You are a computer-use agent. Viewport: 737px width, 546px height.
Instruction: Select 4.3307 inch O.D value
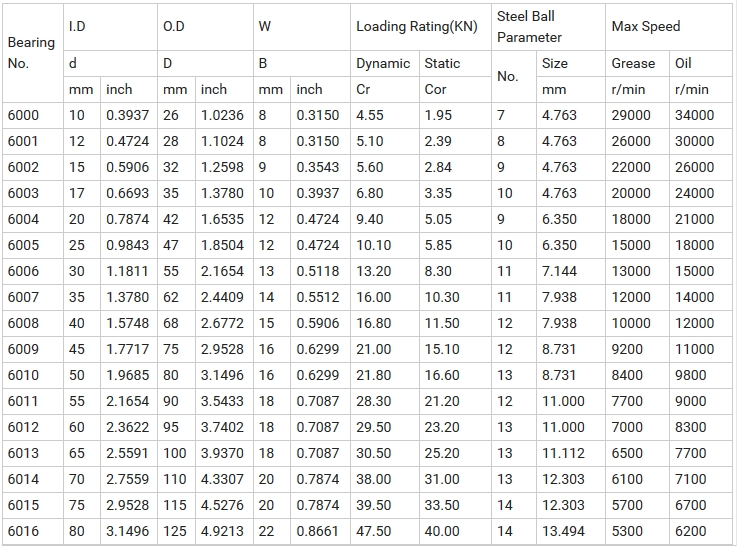222,479
